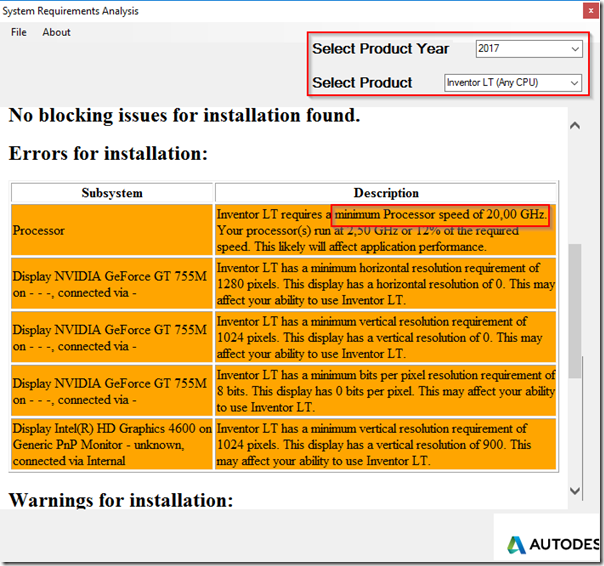
Task: Select the Processor subsystem cell
Action: 112,230
